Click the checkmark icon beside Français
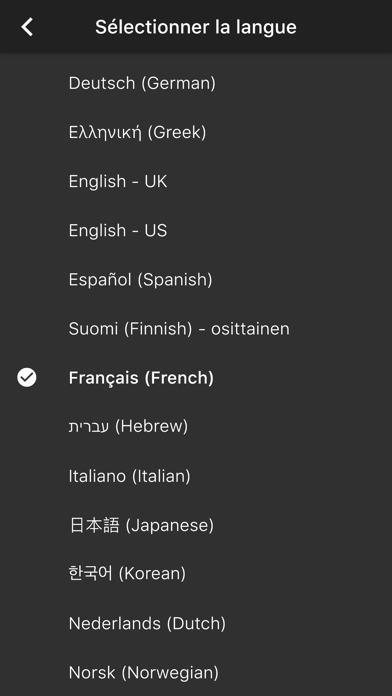 pyautogui.click(x=27, y=378)
